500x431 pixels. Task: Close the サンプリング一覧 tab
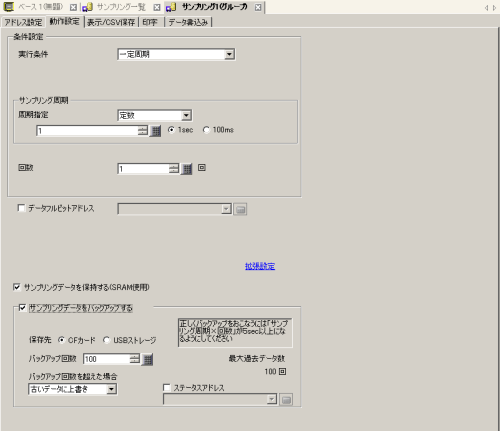(x=157, y=7)
